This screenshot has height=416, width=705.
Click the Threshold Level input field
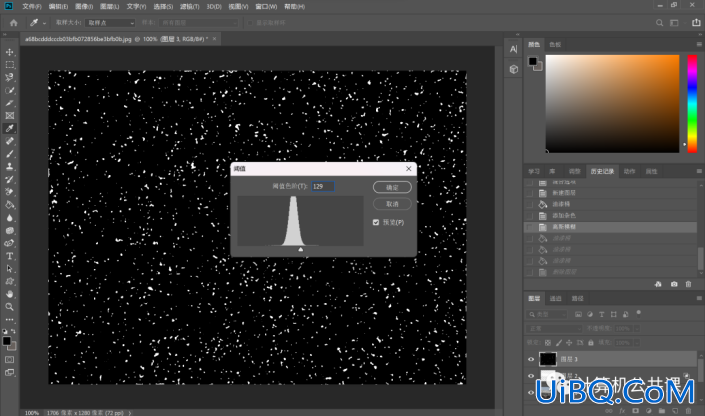(323, 186)
